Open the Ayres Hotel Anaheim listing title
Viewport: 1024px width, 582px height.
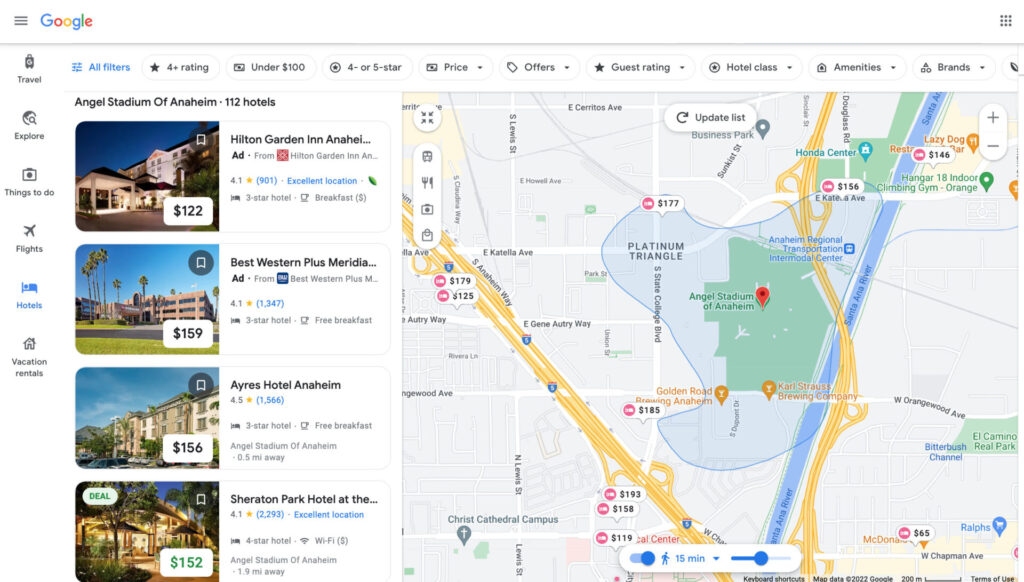coord(285,385)
